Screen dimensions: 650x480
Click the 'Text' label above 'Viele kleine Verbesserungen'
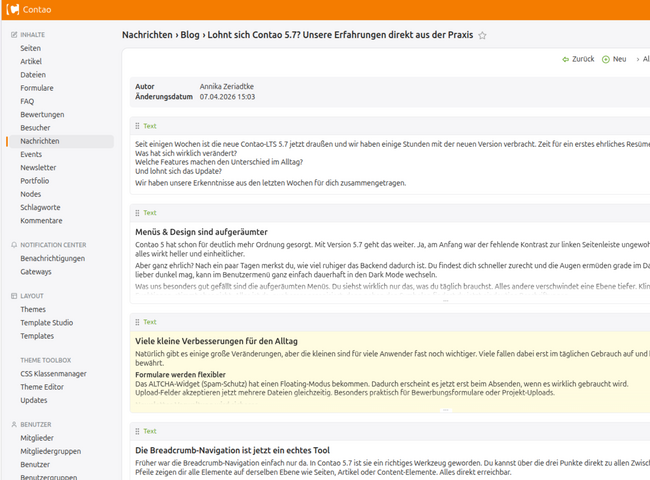[150, 322]
